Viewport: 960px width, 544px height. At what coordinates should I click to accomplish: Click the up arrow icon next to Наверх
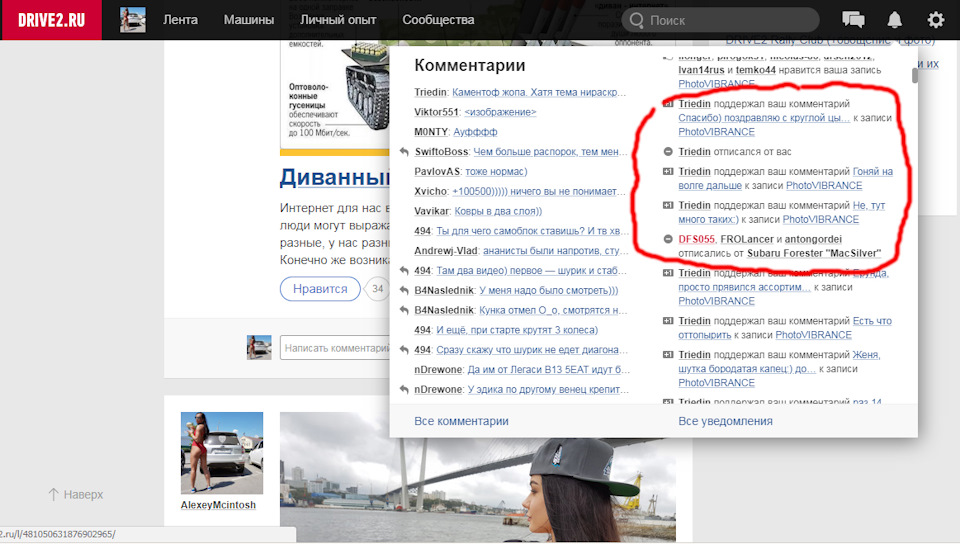point(53,494)
